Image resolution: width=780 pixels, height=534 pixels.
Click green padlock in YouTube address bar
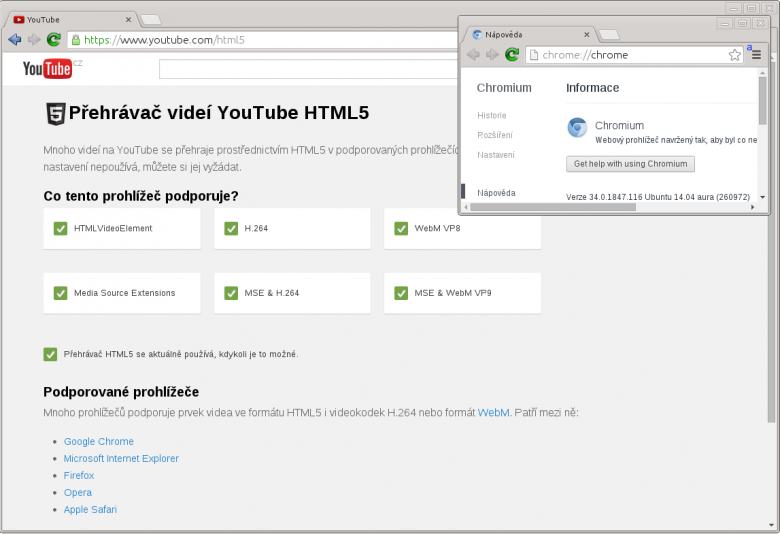[x=76, y=40]
